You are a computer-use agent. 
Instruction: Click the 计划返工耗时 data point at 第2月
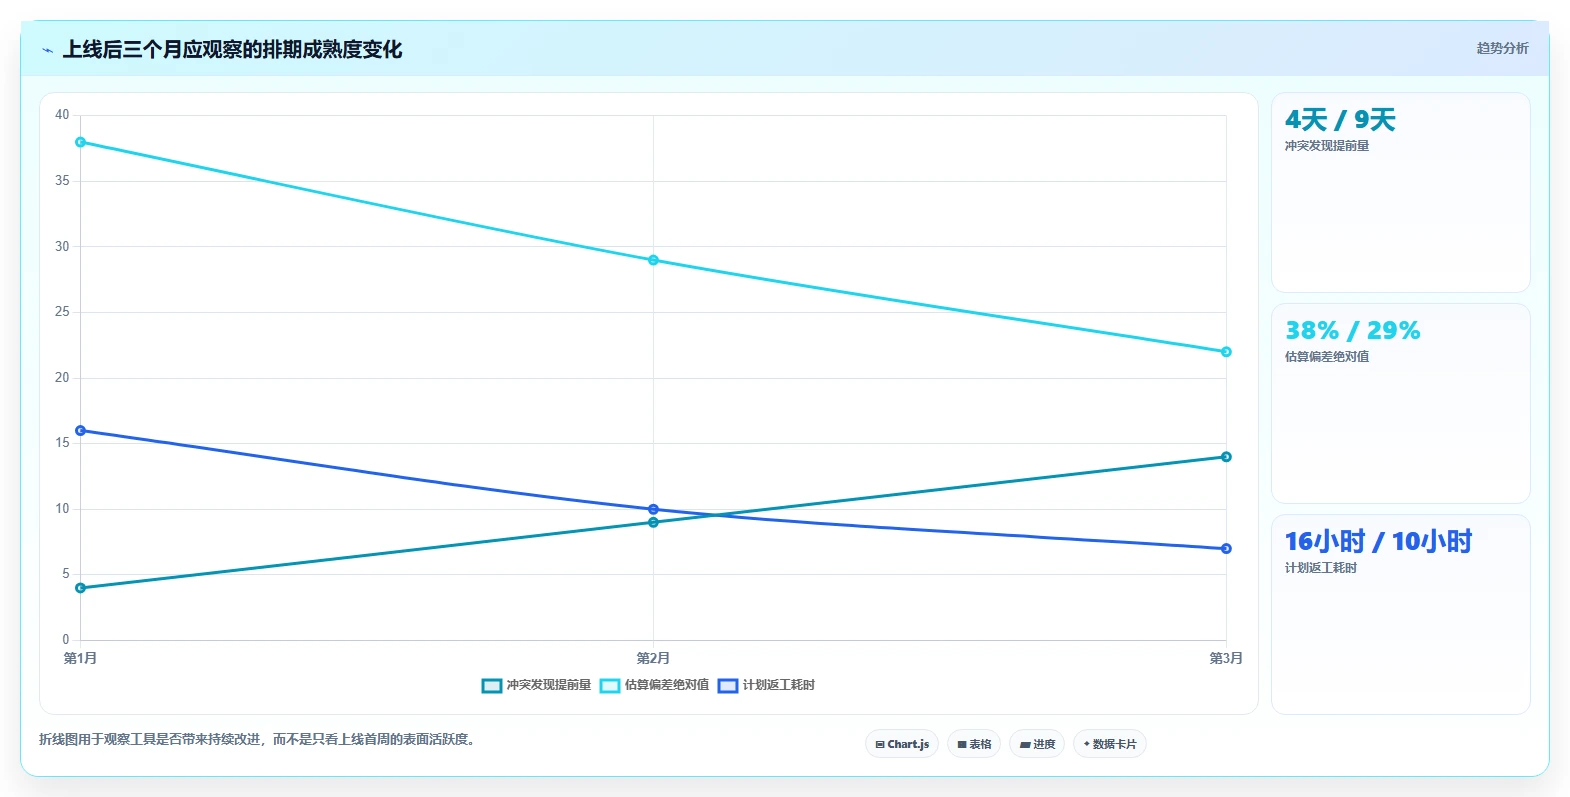coord(653,509)
